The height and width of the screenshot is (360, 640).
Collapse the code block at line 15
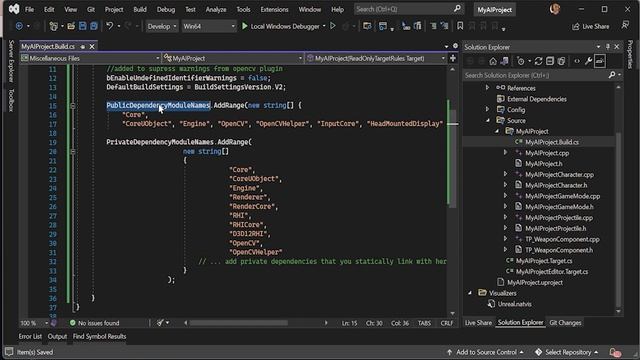73,106
